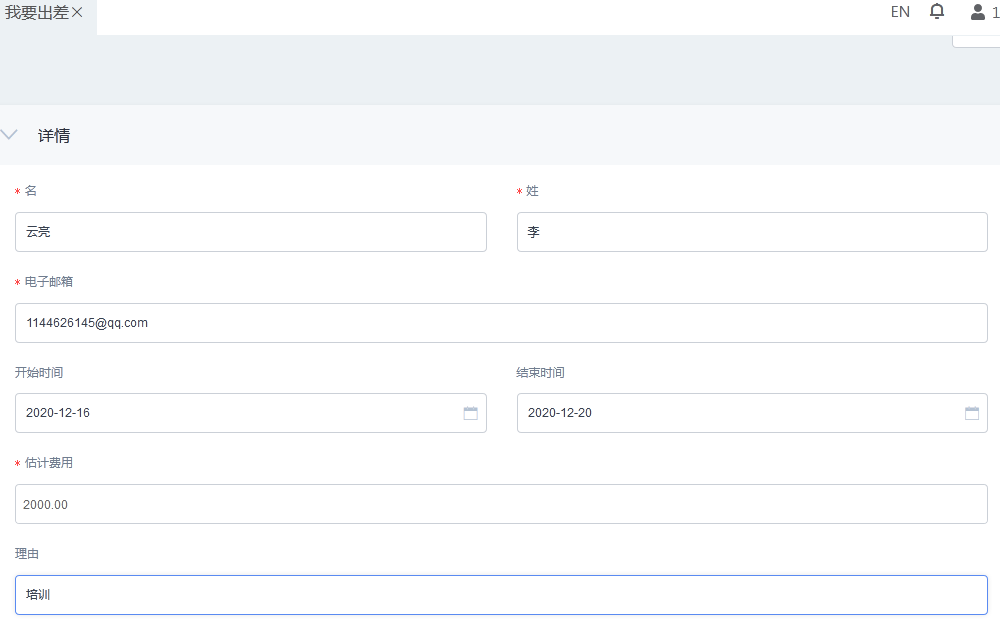Focus the 姓 field containing 李
The width and height of the screenshot is (1000, 622).
pos(751,232)
